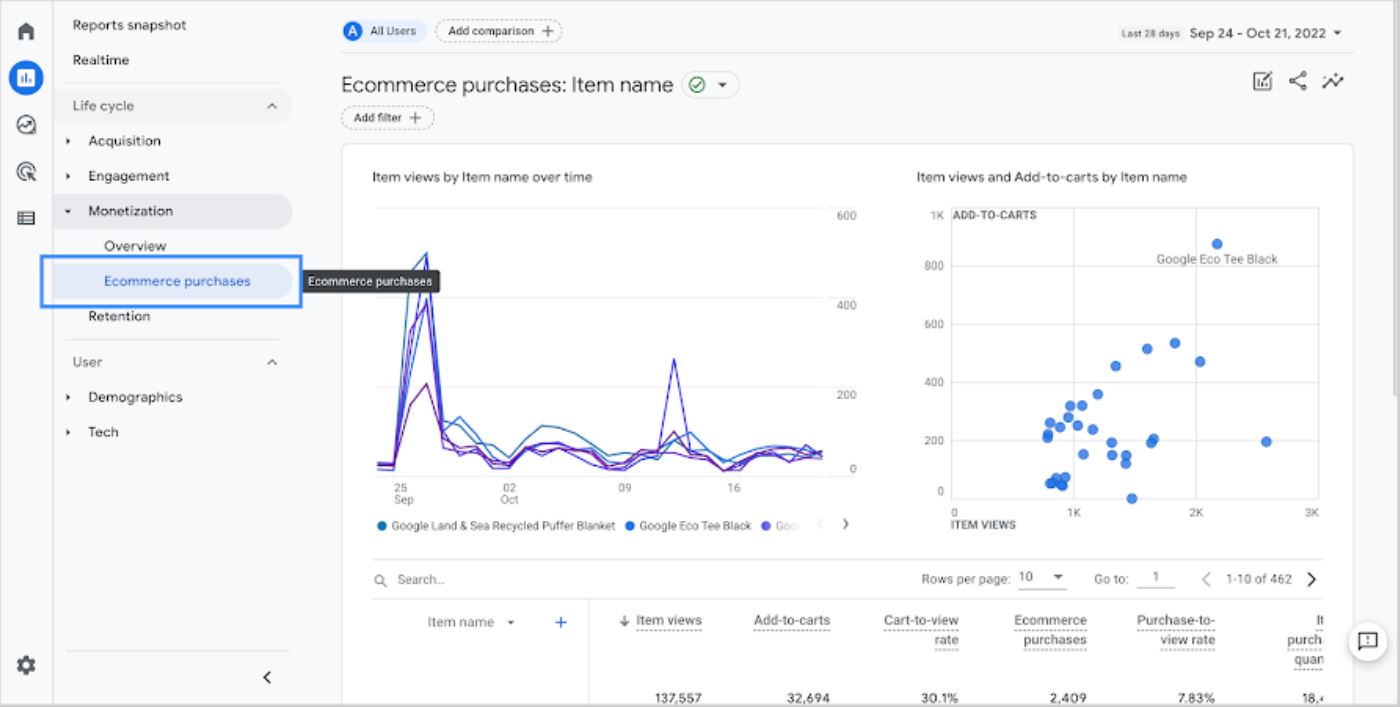This screenshot has height=707, width=1400.
Task: Open the report status check dropdown
Action: [710, 85]
